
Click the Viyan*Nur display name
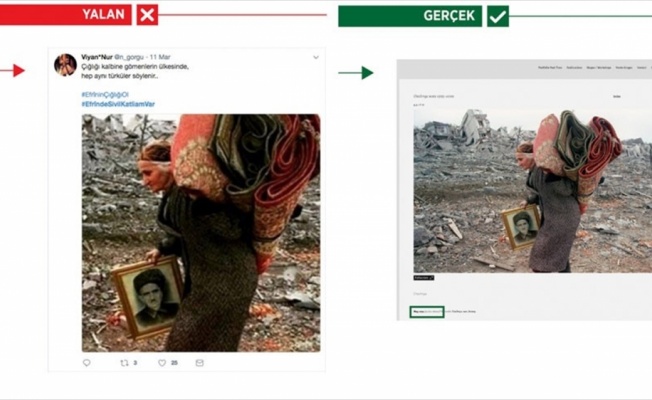(97, 57)
